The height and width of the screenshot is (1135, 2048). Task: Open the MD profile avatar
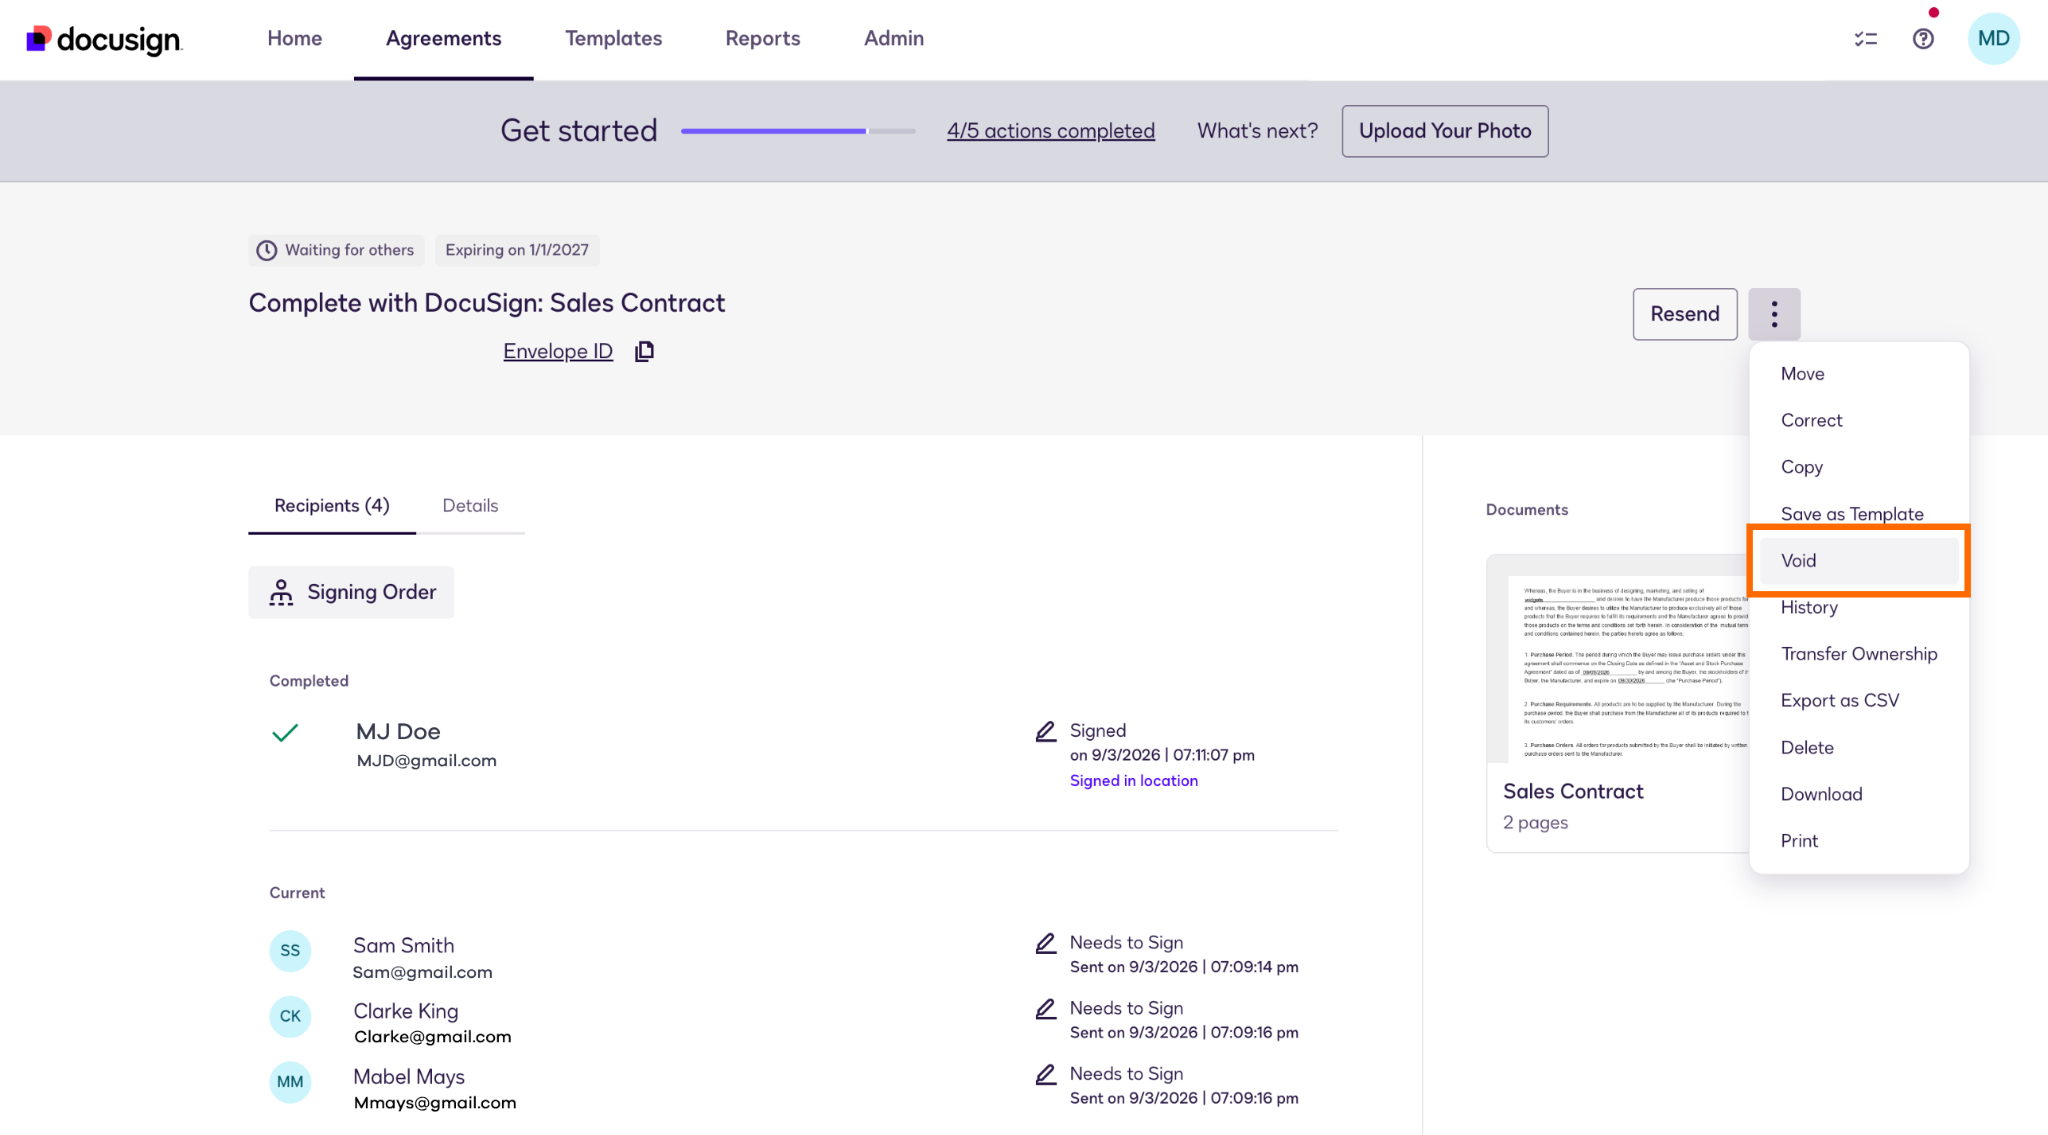point(1993,39)
